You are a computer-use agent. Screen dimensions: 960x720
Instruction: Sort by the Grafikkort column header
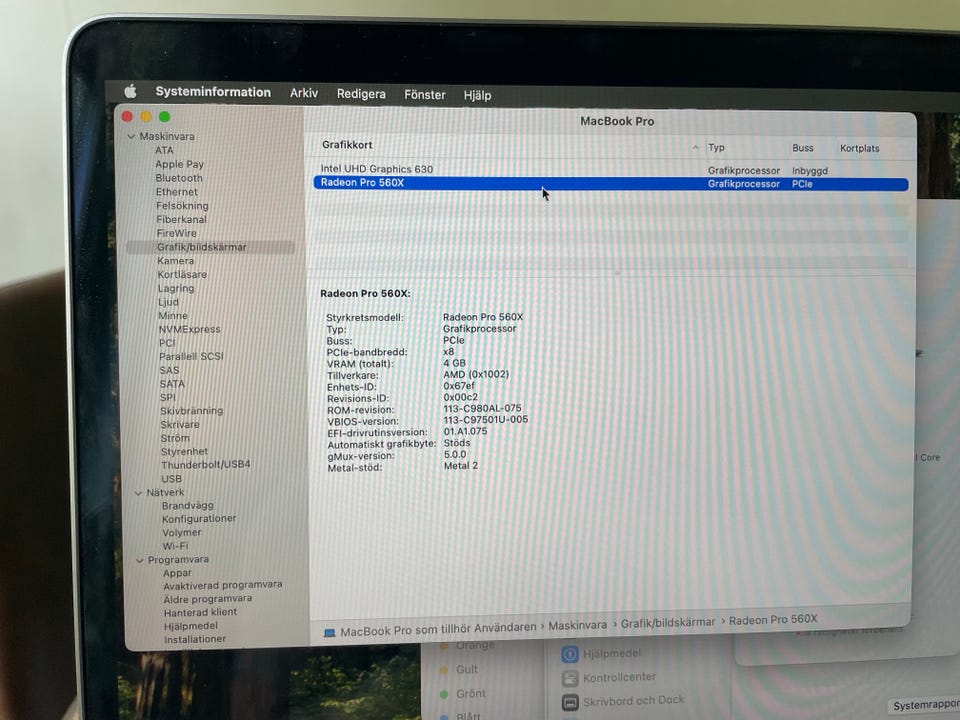tap(347, 145)
